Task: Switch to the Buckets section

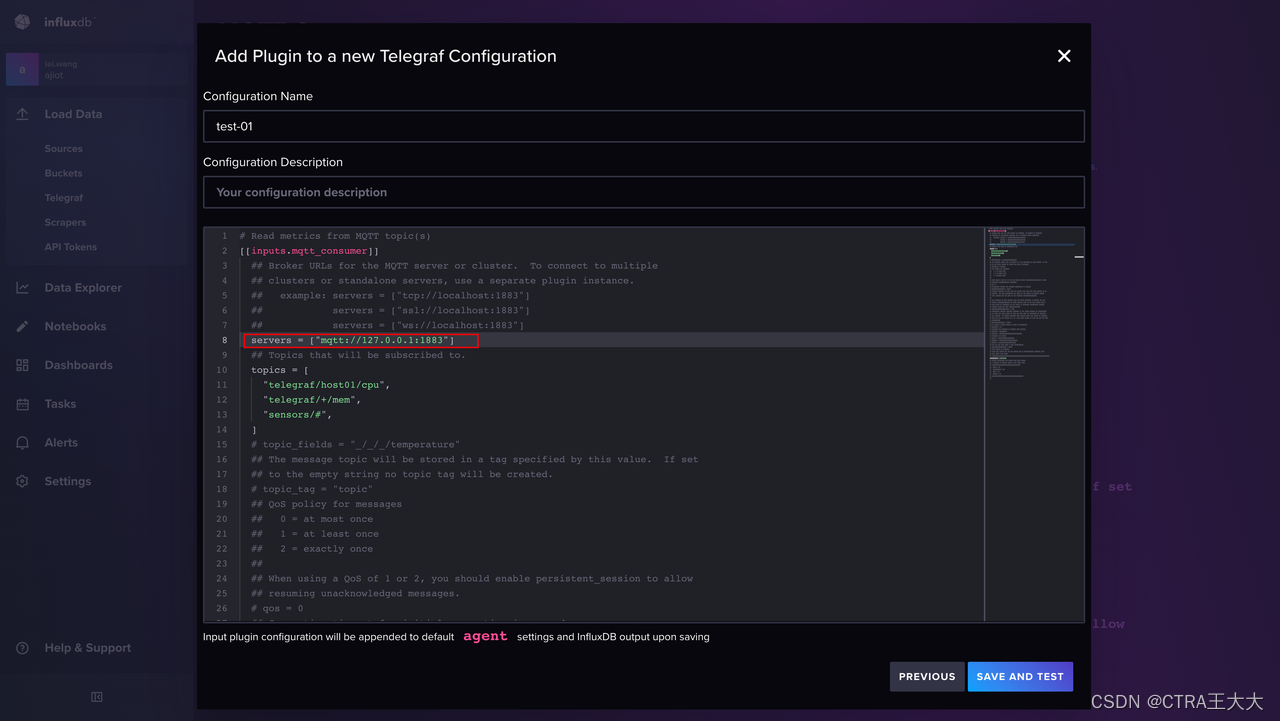Action: pyautogui.click(x=63, y=172)
